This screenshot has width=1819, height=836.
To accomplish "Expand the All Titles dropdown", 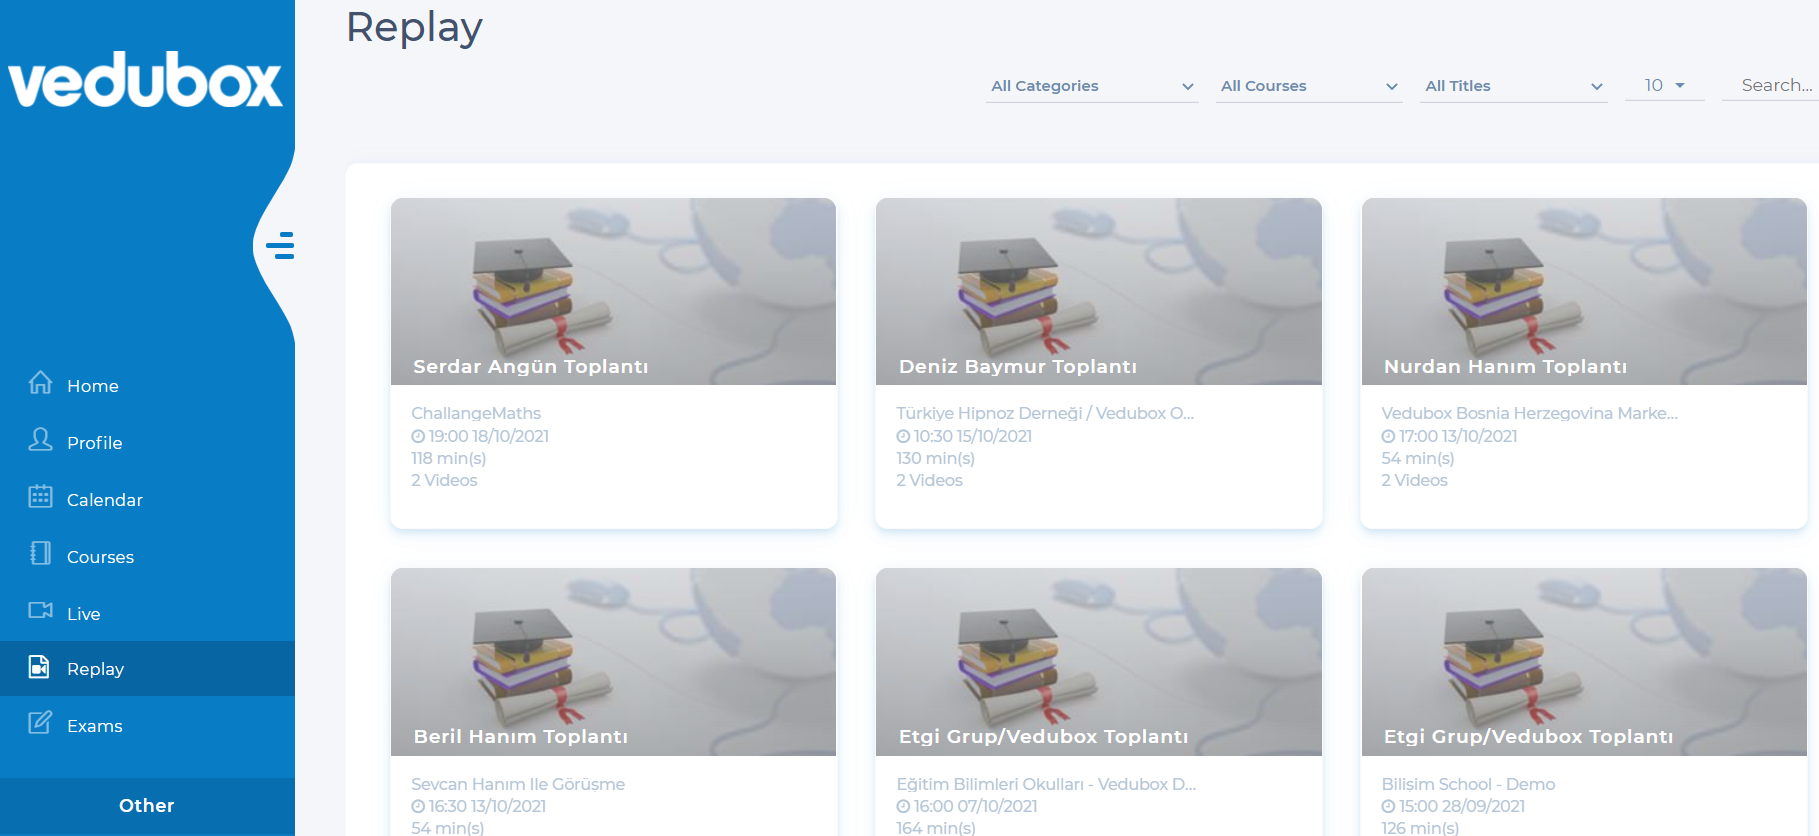I will click(x=1513, y=86).
